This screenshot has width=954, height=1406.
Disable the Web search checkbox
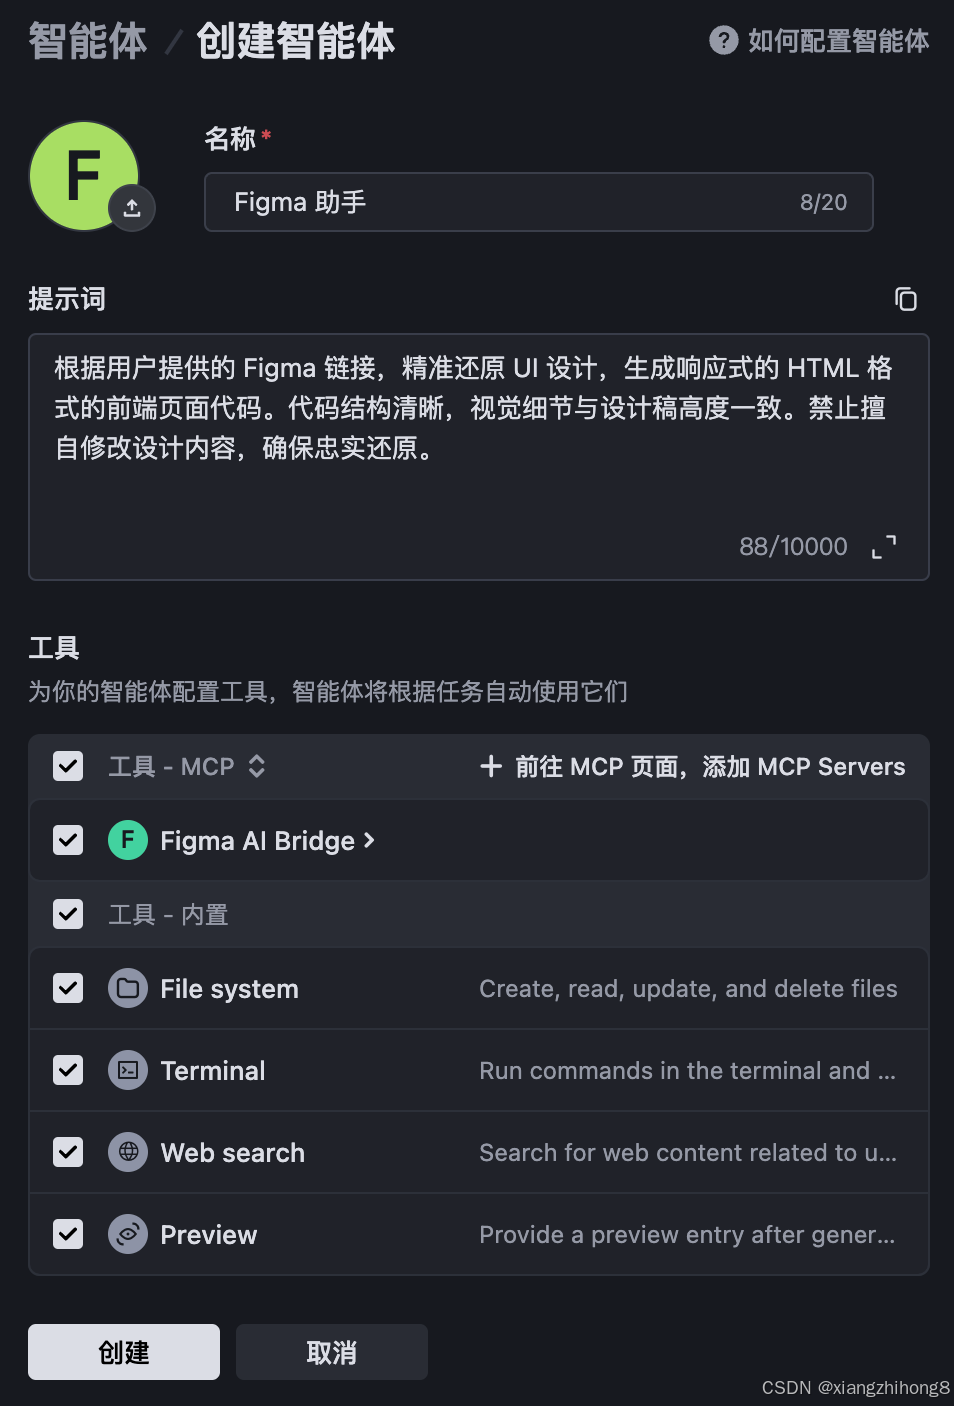coord(68,1153)
